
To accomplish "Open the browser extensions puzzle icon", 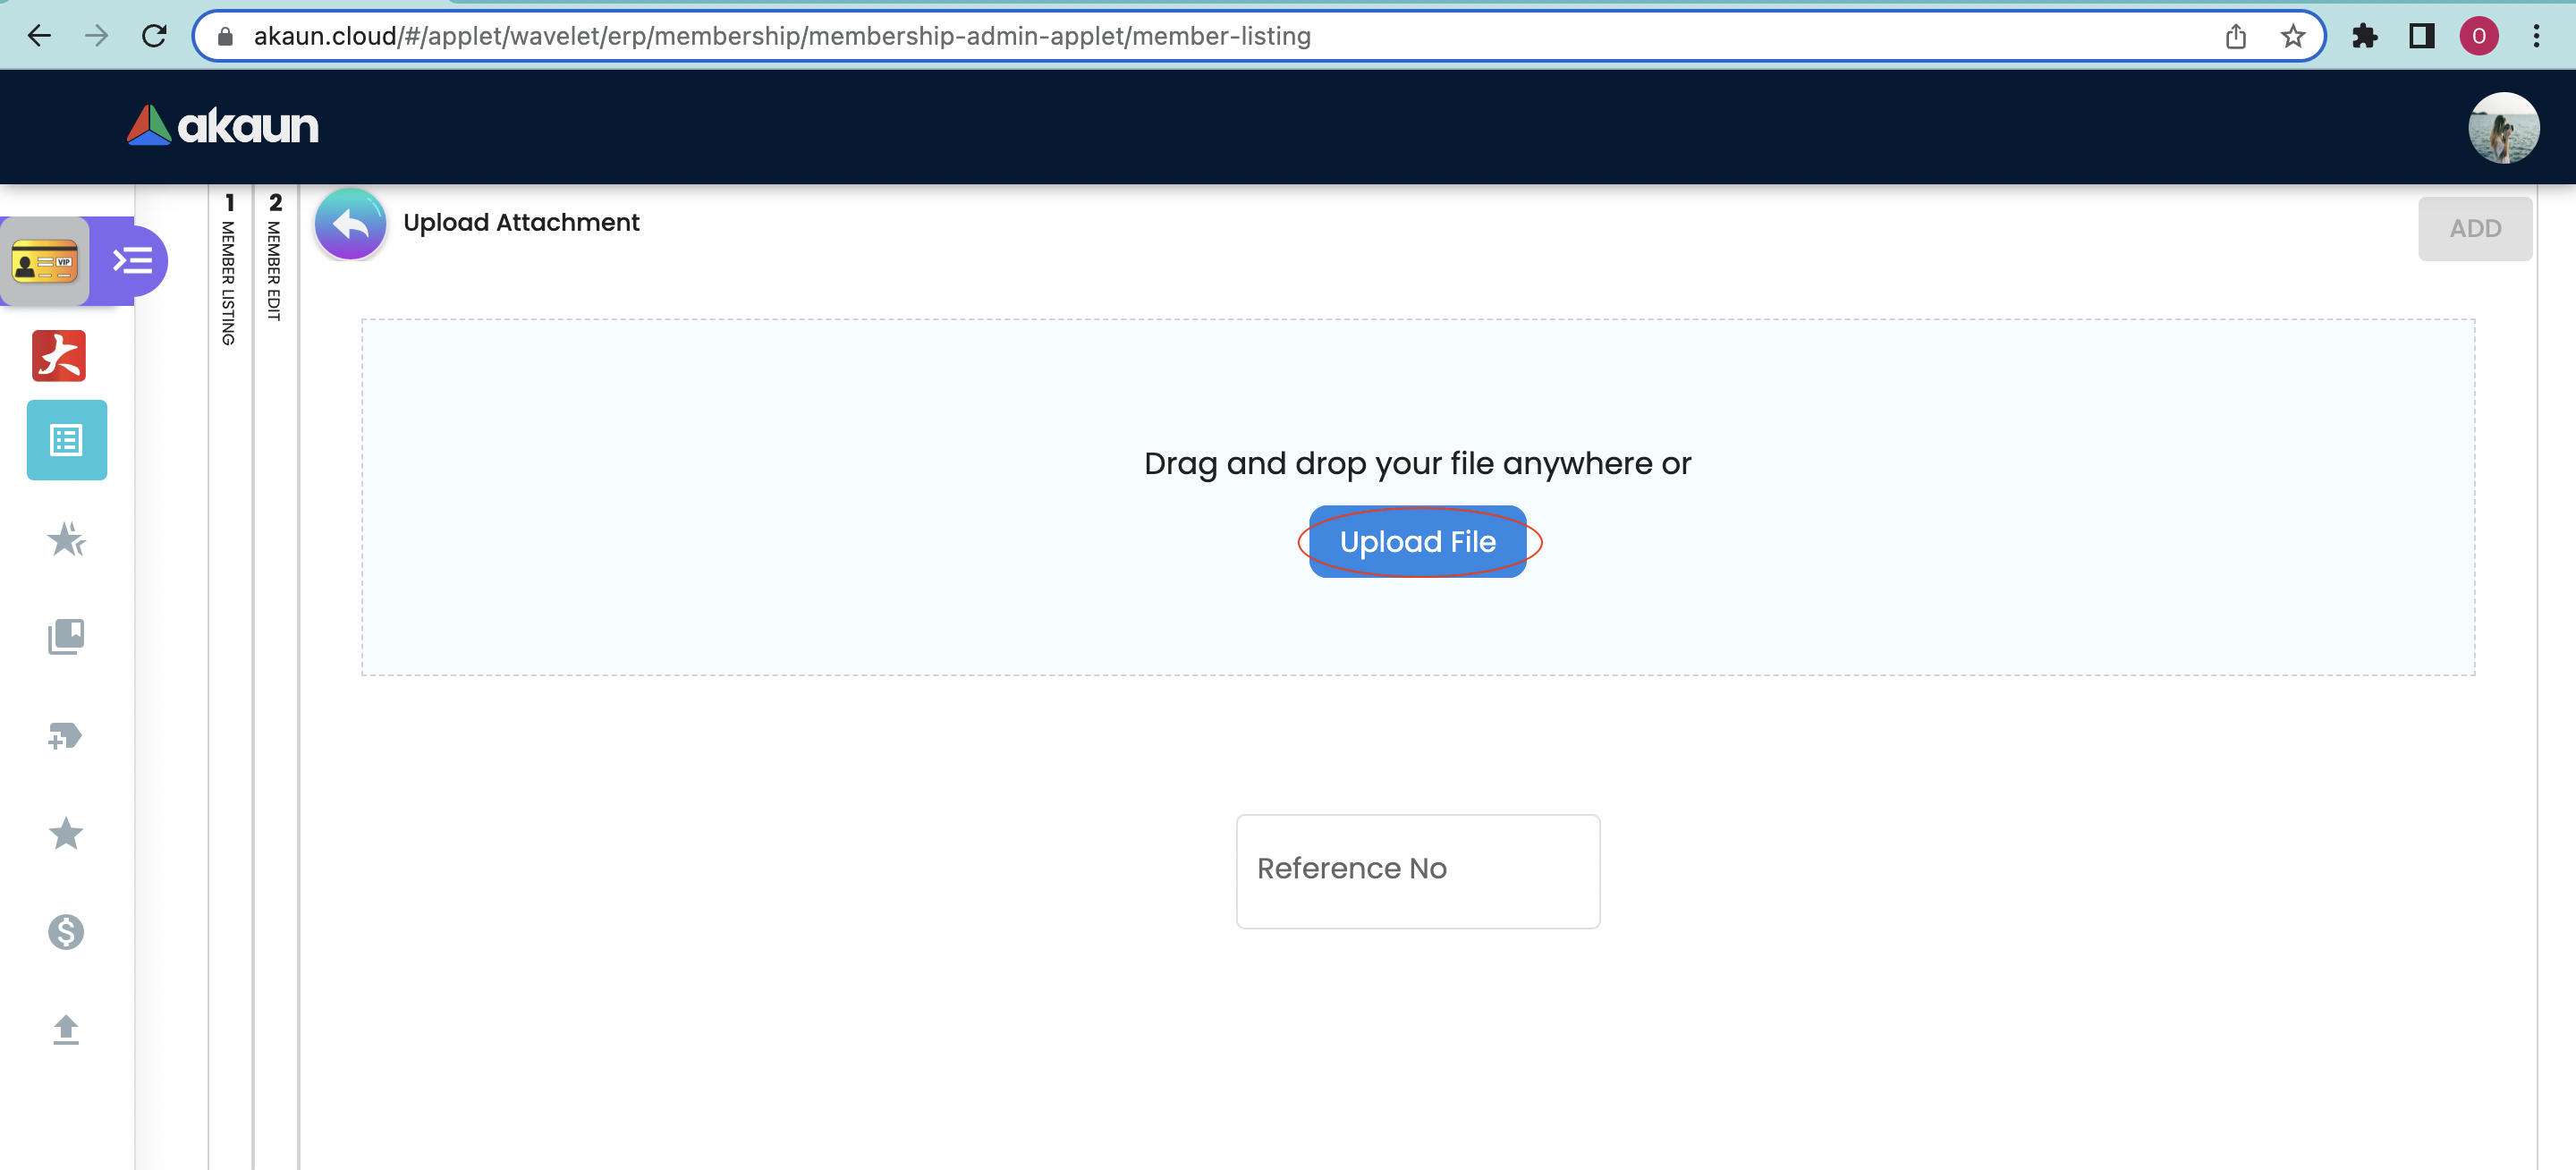I will (x=2364, y=37).
